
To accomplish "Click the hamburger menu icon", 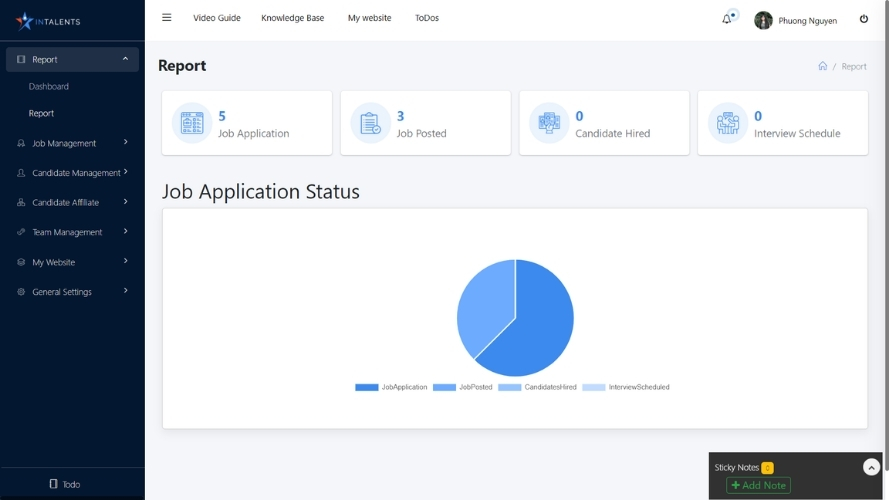I will (166, 18).
